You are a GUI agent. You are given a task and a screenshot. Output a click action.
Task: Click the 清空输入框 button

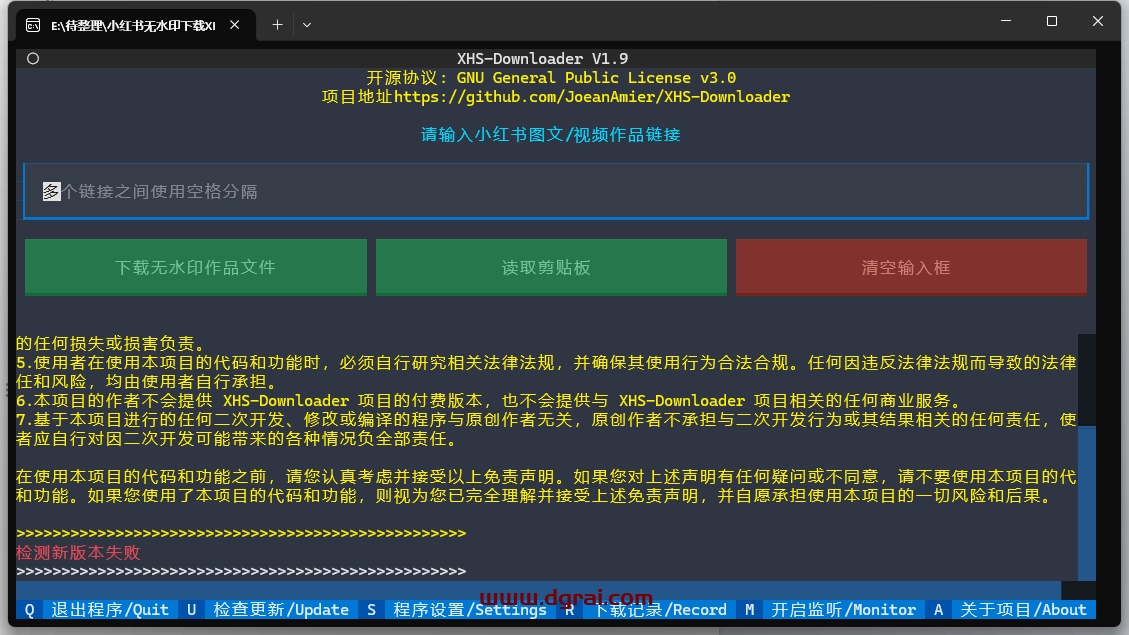pos(911,267)
